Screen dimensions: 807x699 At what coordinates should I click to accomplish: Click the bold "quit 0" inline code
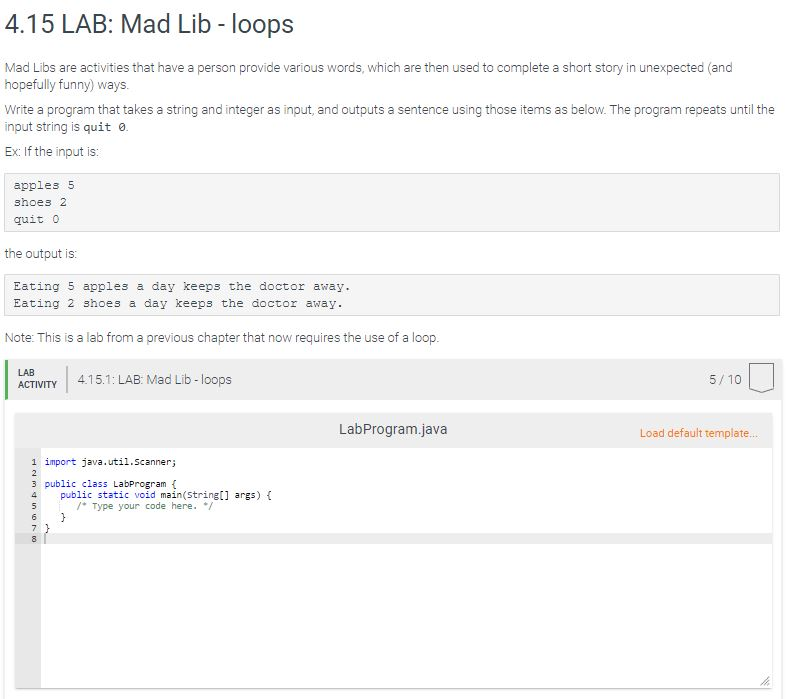pyautogui.click(x=104, y=127)
